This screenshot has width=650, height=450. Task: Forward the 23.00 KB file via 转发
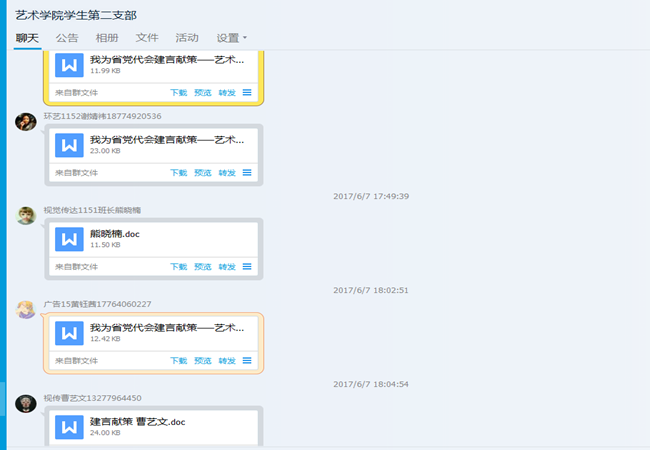click(x=227, y=172)
